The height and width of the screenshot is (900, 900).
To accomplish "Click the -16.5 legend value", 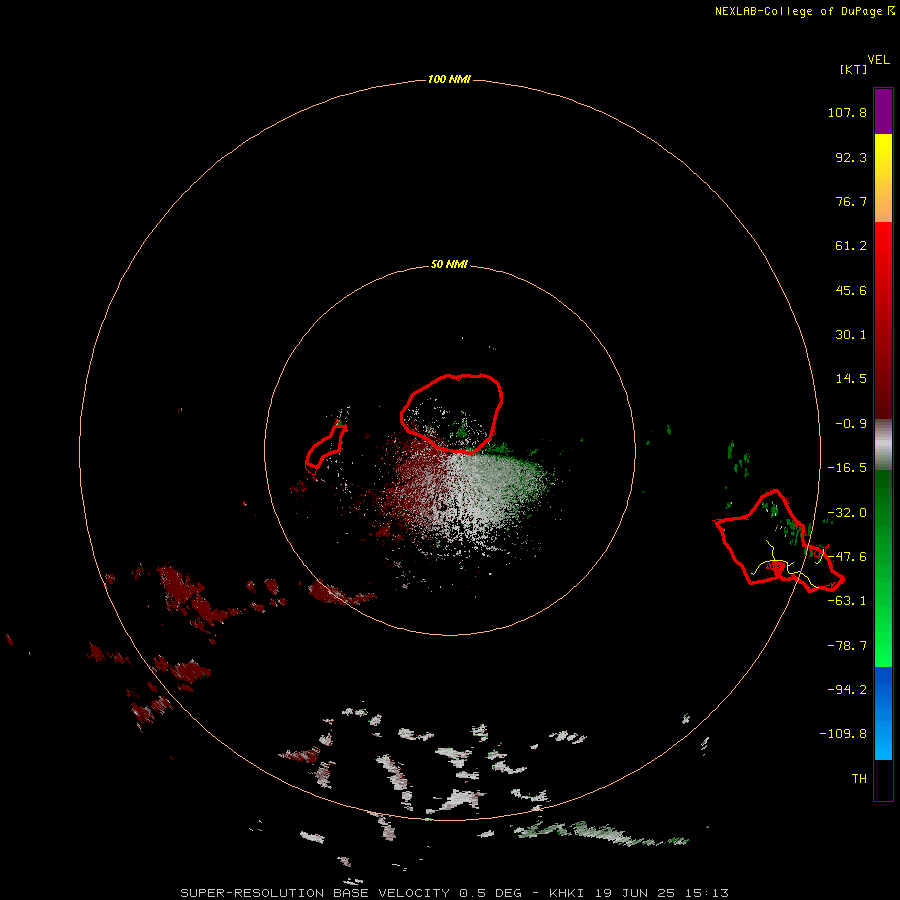I will (x=847, y=468).
